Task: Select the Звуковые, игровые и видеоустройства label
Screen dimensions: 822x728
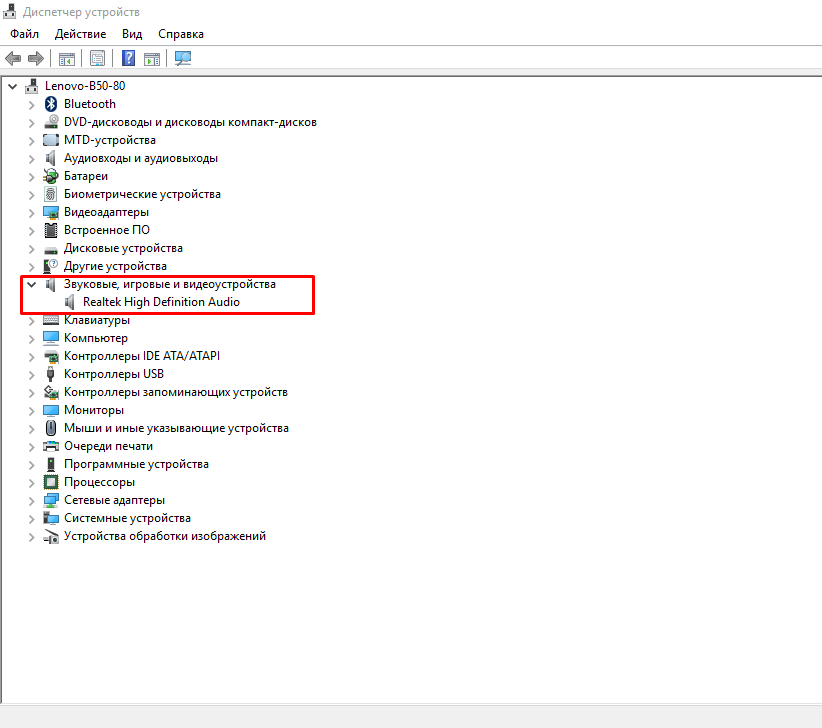Action: (x=170, y=284)
